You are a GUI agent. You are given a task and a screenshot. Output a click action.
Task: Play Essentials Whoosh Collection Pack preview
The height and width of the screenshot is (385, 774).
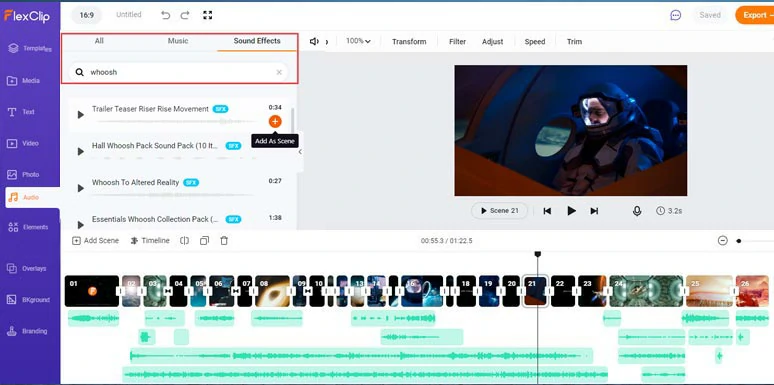pos(80,225)
